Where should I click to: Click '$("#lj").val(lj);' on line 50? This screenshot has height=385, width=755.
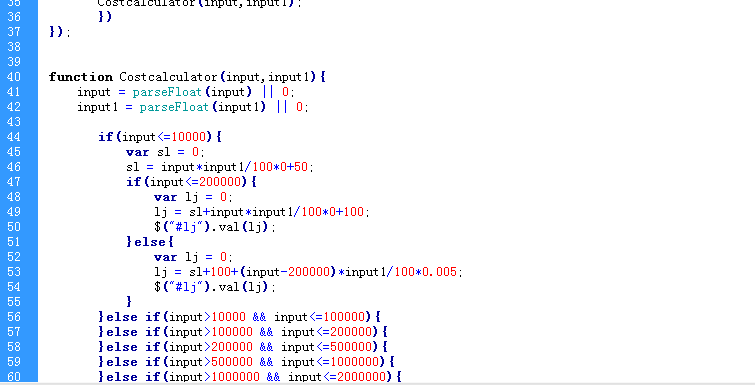tap(215, 227)
